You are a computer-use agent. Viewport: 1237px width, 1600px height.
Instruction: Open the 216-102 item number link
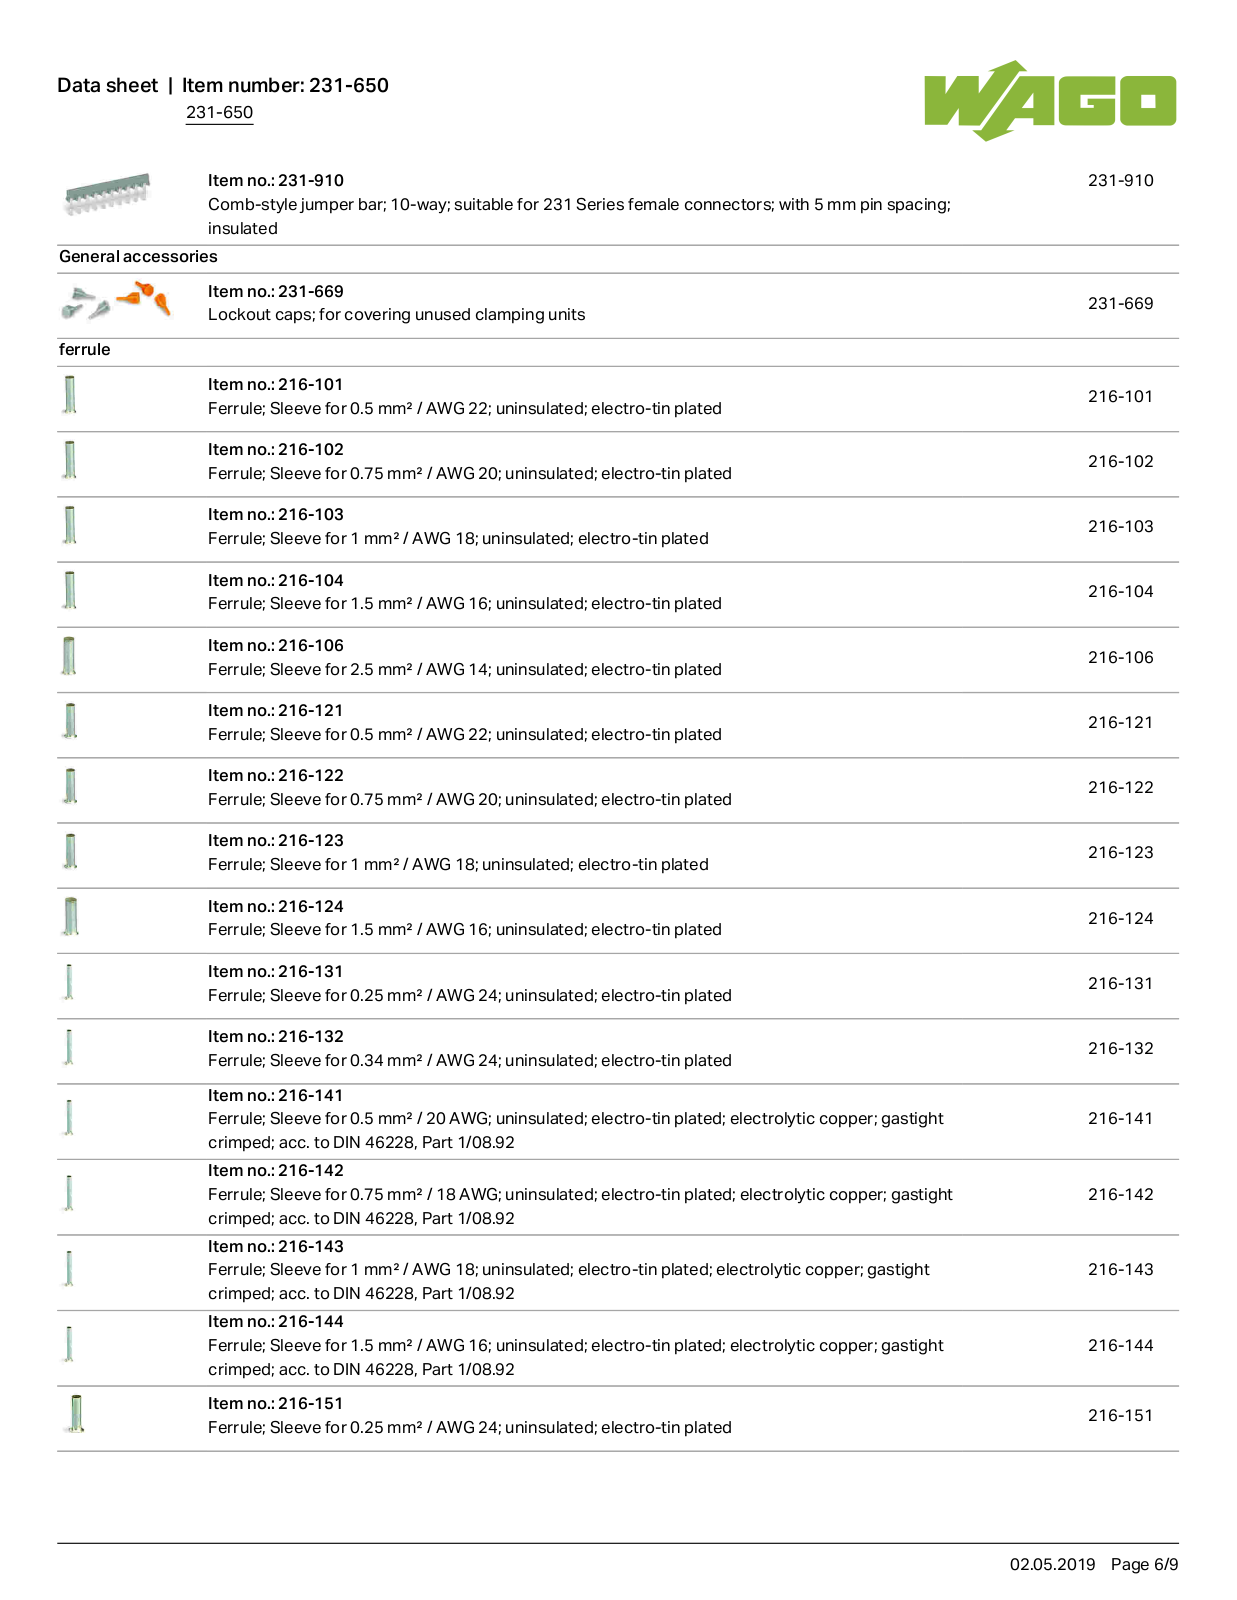(1120, 462)
